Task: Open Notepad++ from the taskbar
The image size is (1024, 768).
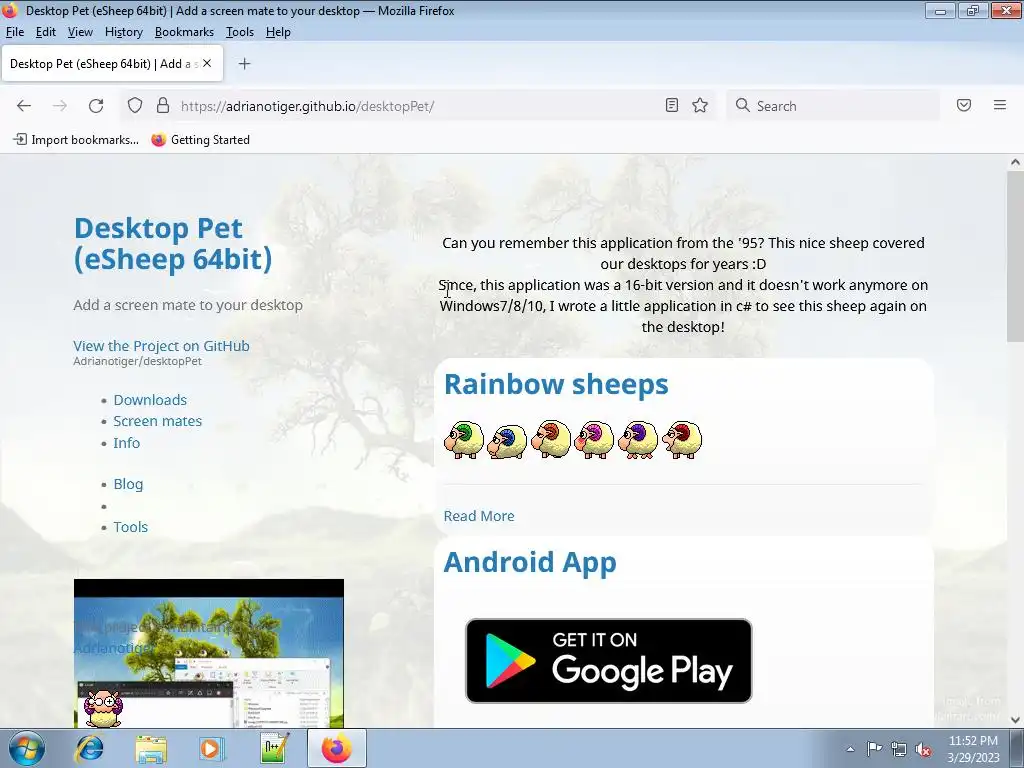Action: click(x=274, y=748)
